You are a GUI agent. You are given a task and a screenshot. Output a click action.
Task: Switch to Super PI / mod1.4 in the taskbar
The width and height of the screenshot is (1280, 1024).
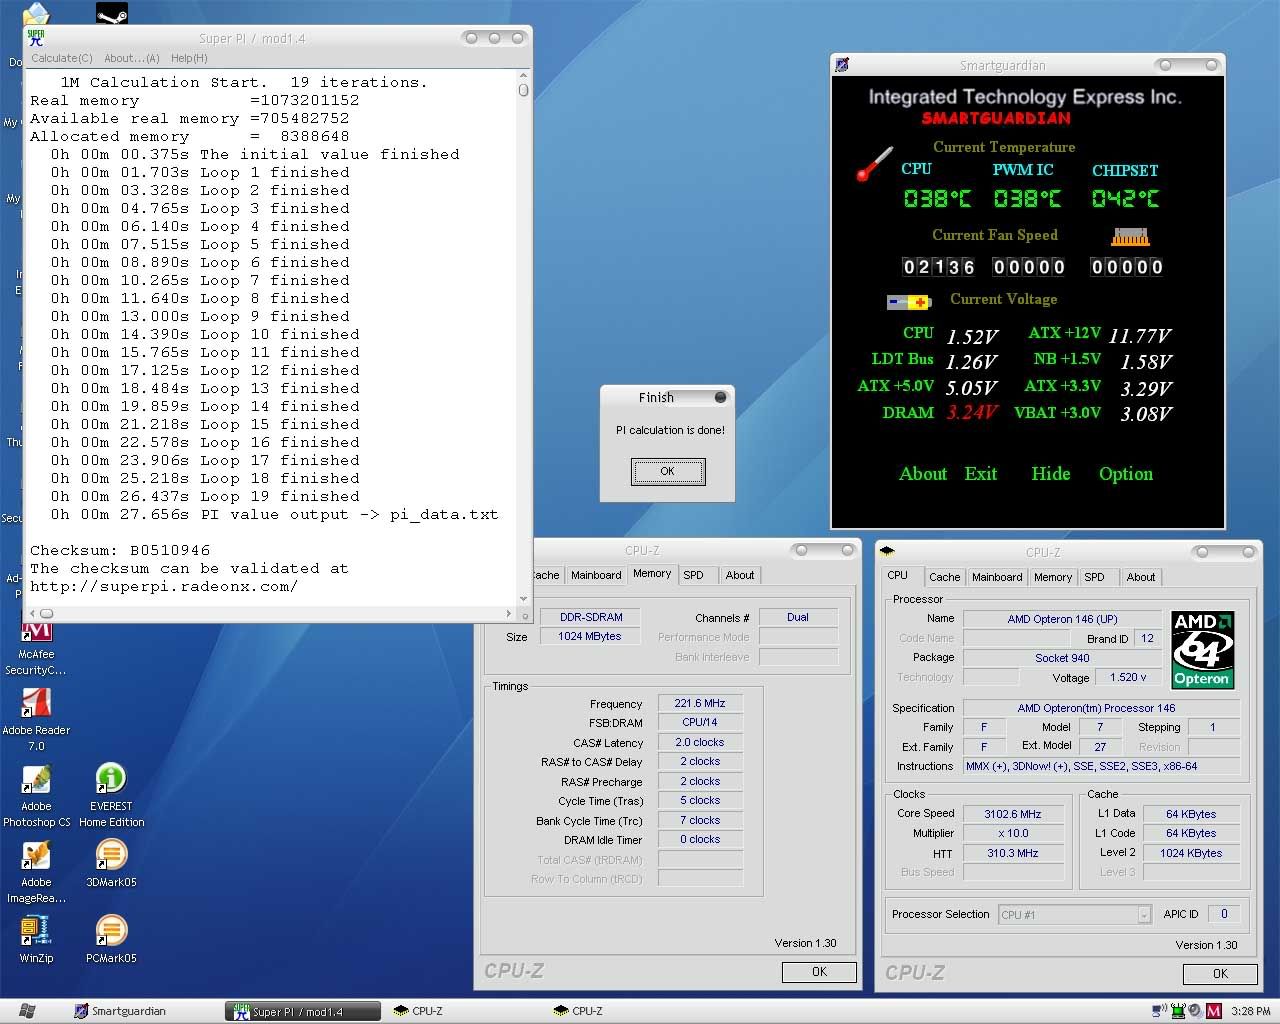(303, 1011)
